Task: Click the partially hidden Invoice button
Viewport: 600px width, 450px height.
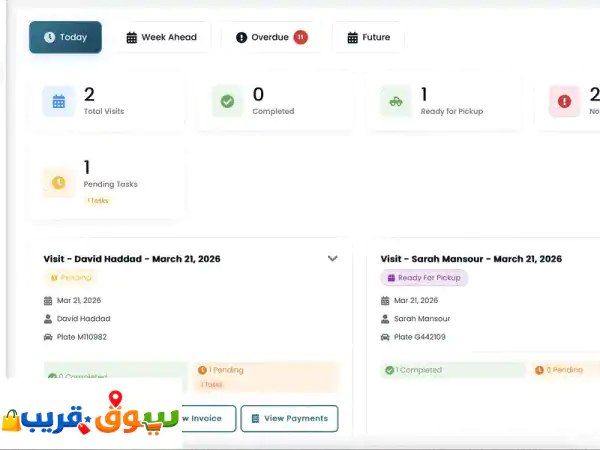Action: point(209,418)
